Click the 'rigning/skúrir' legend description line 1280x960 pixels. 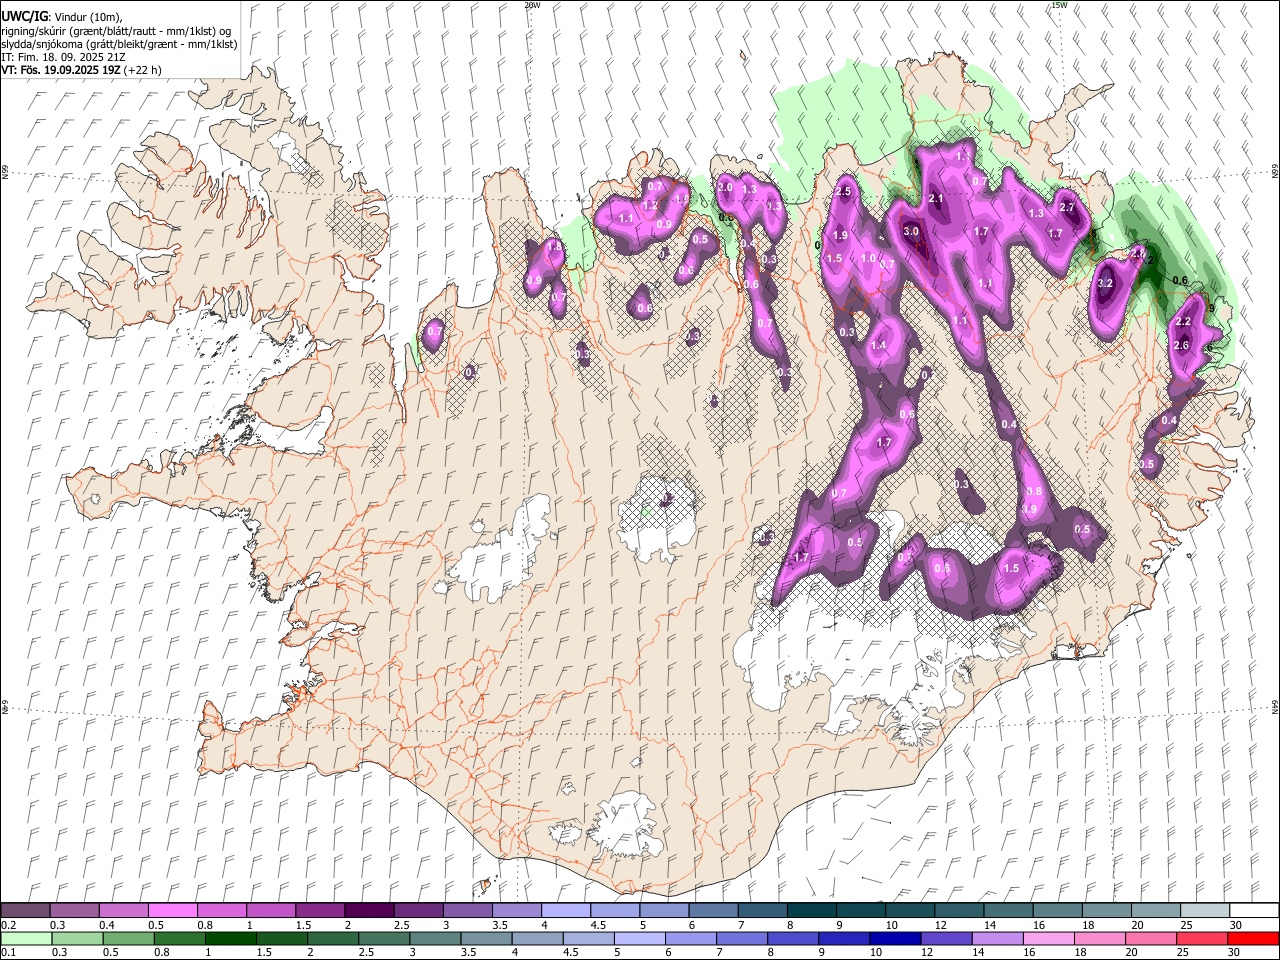(115, 31)
